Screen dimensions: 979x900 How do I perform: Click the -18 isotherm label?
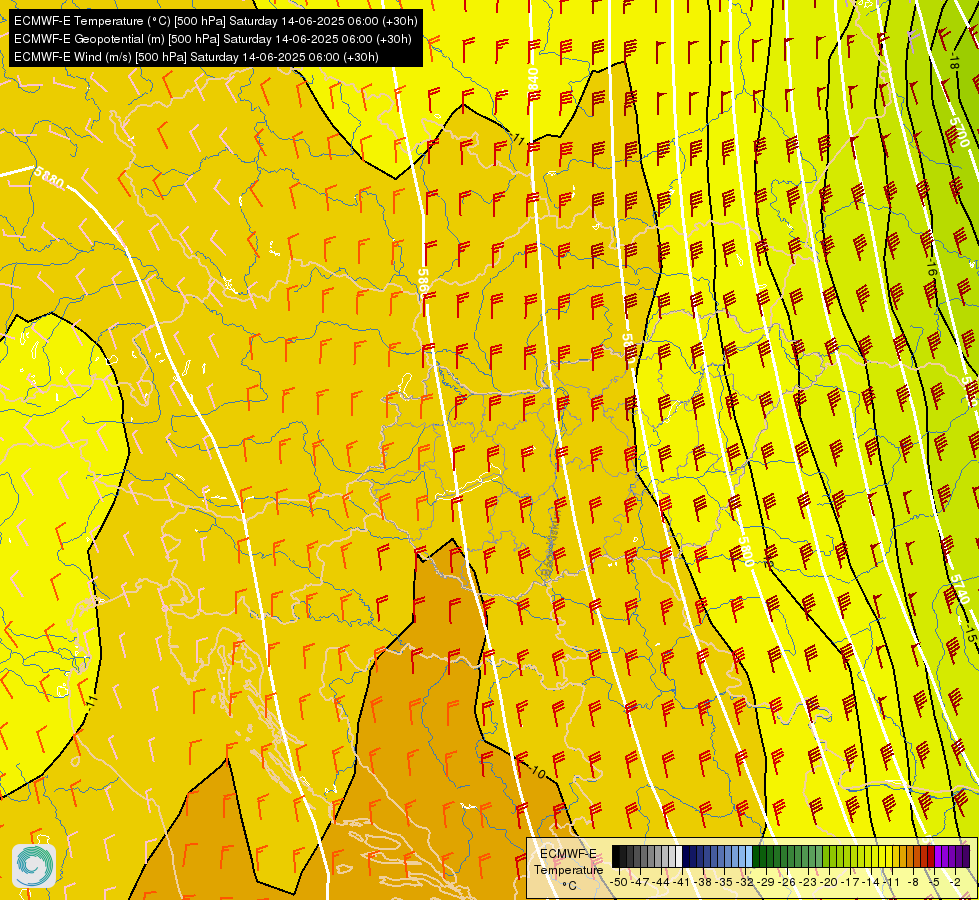coord(953,62)
